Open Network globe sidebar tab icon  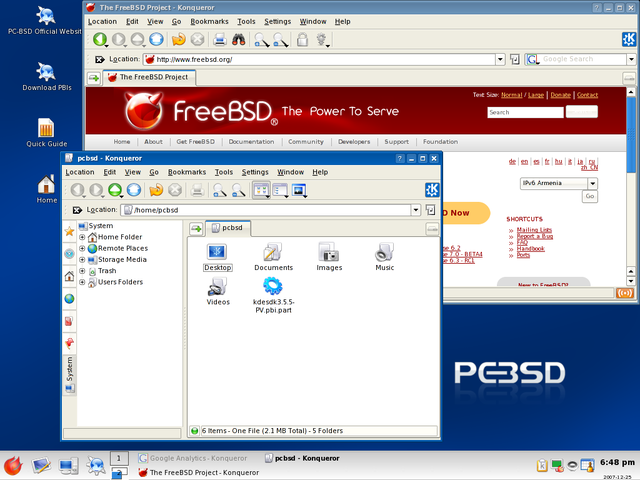(69, 299)
